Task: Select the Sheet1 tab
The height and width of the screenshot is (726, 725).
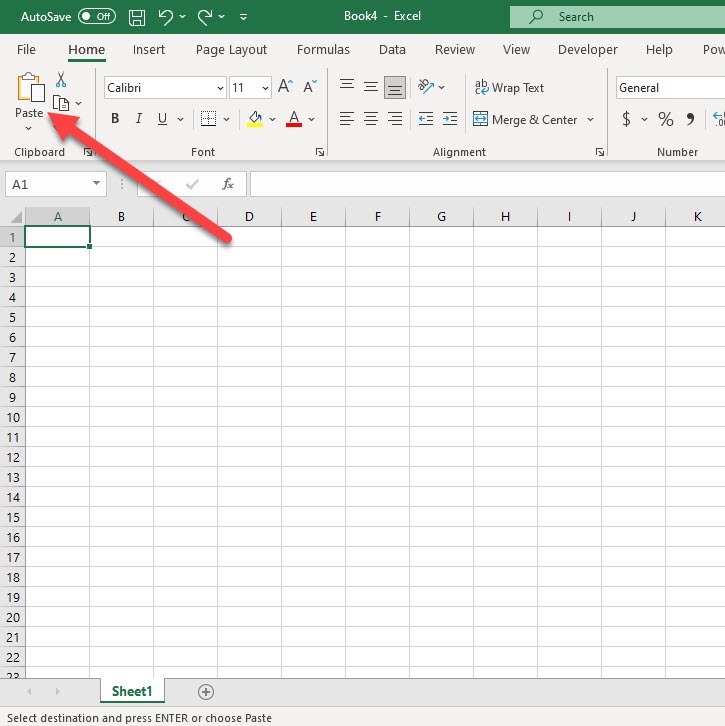Action: 132,691
